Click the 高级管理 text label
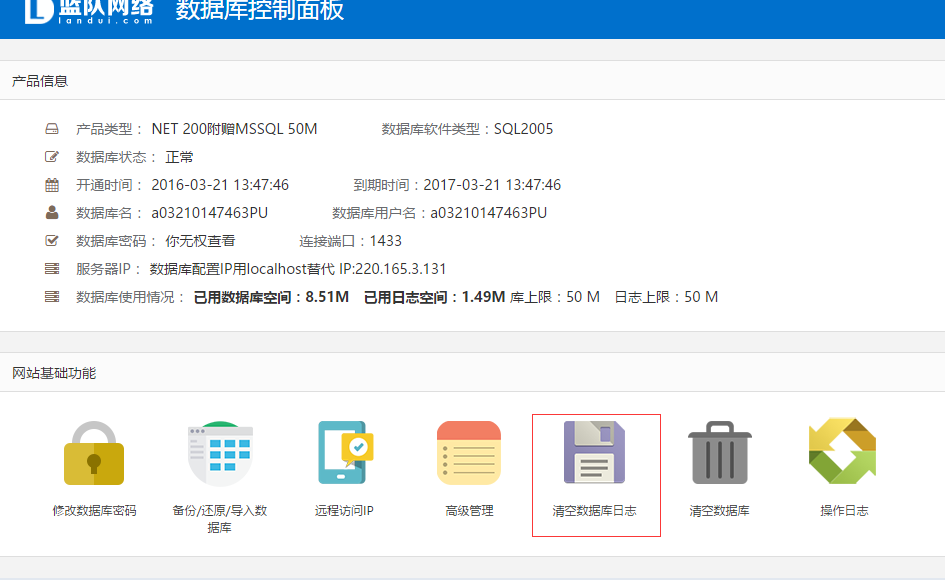This screenshot has height=580, width=945. point(469,511)
